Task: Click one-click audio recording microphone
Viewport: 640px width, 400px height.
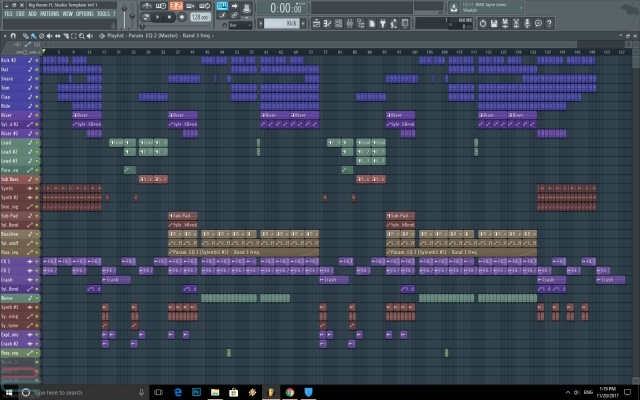Action: click(527, 24)
